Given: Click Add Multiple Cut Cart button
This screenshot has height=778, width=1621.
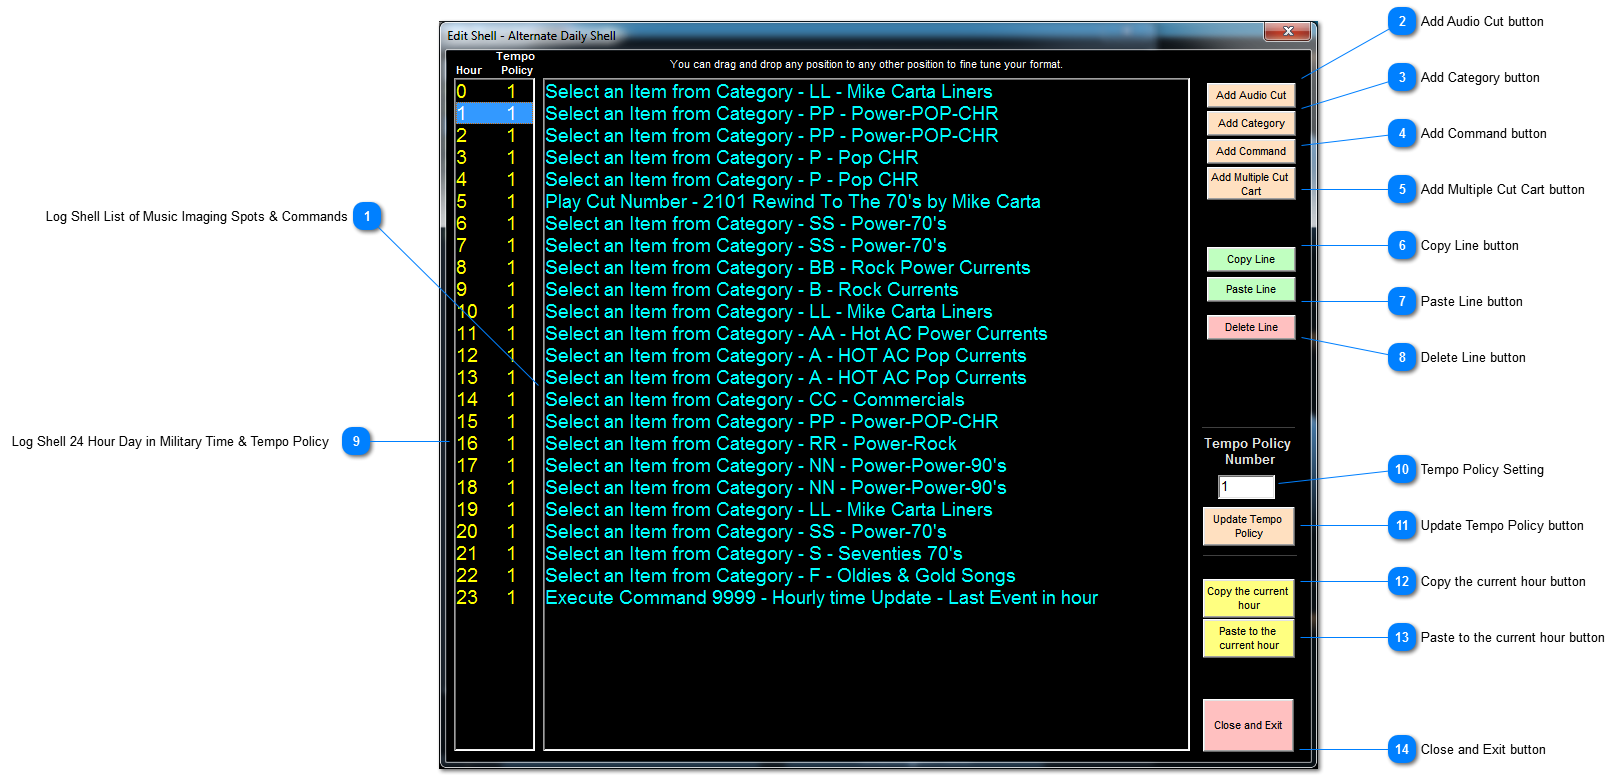Looking at the screenshot, I should 1251,184.
